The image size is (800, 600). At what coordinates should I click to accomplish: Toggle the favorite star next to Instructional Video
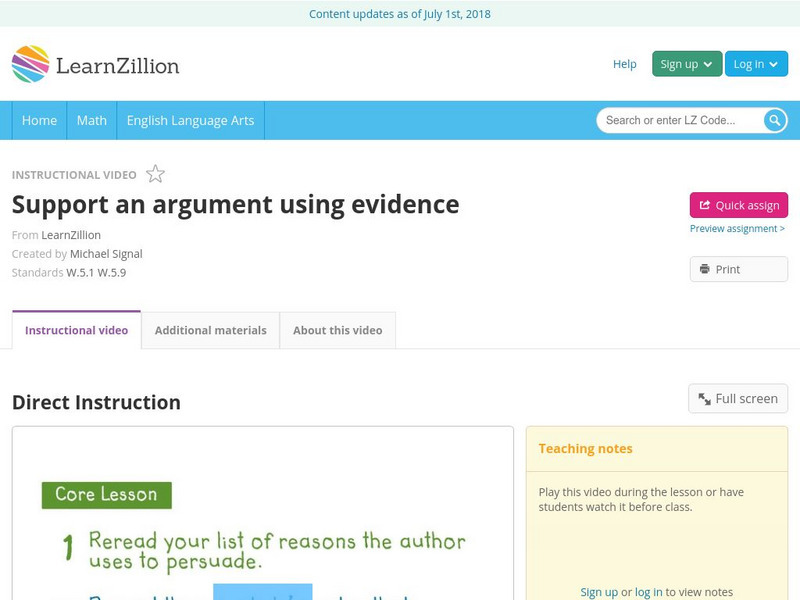[x=156, y=173]
